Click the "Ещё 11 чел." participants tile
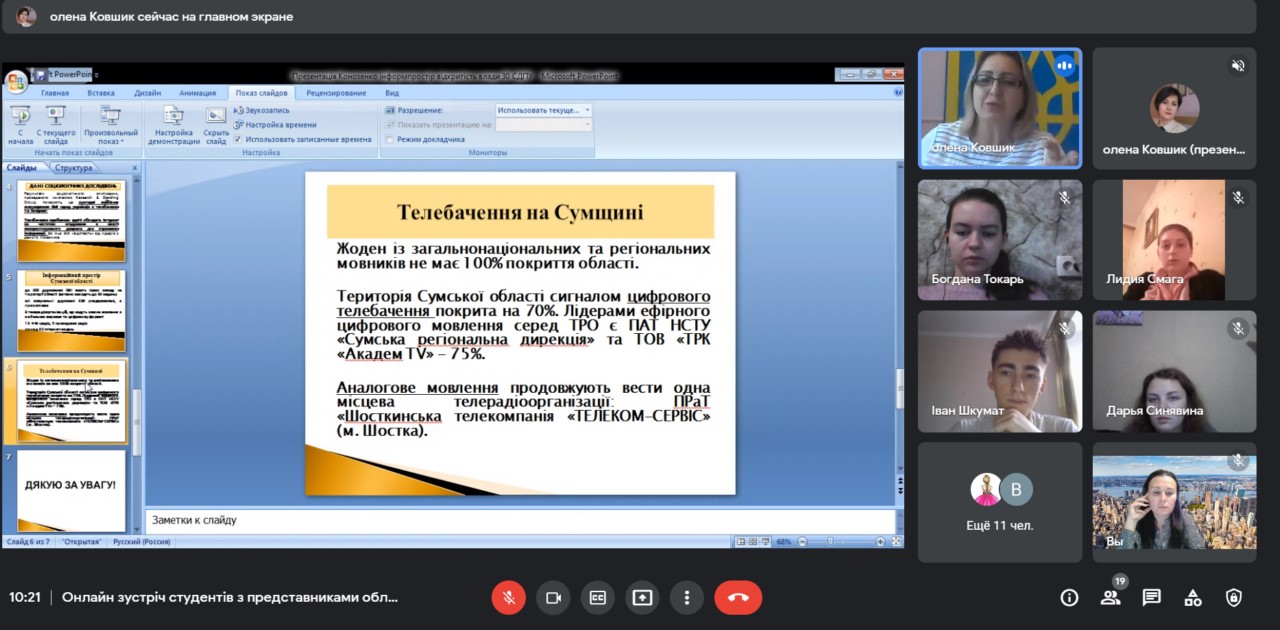The image size is (1280, 630). (x=1000, y=502)
